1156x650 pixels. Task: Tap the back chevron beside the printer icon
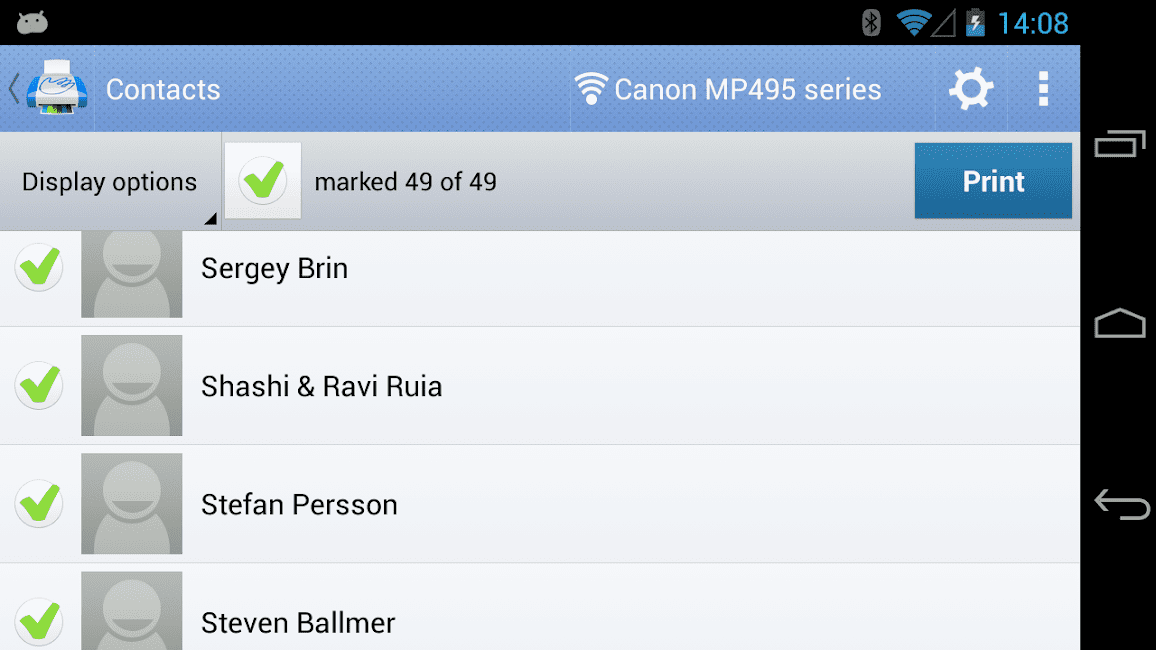click(13, 88)
